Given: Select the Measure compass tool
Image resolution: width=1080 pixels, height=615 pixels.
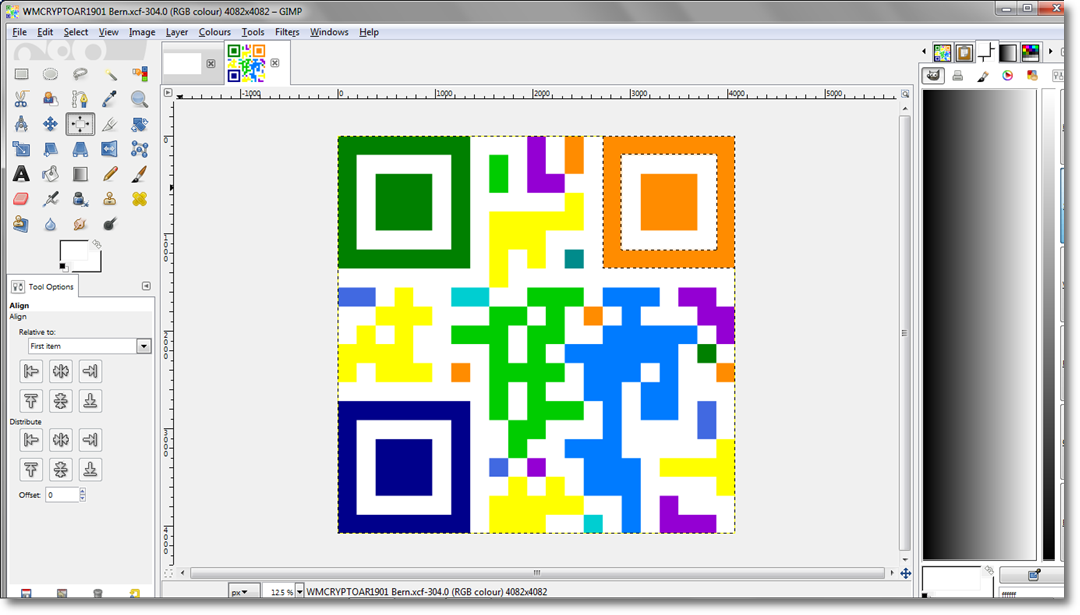Looking at the screenshot, I should [x=21, y=124].
